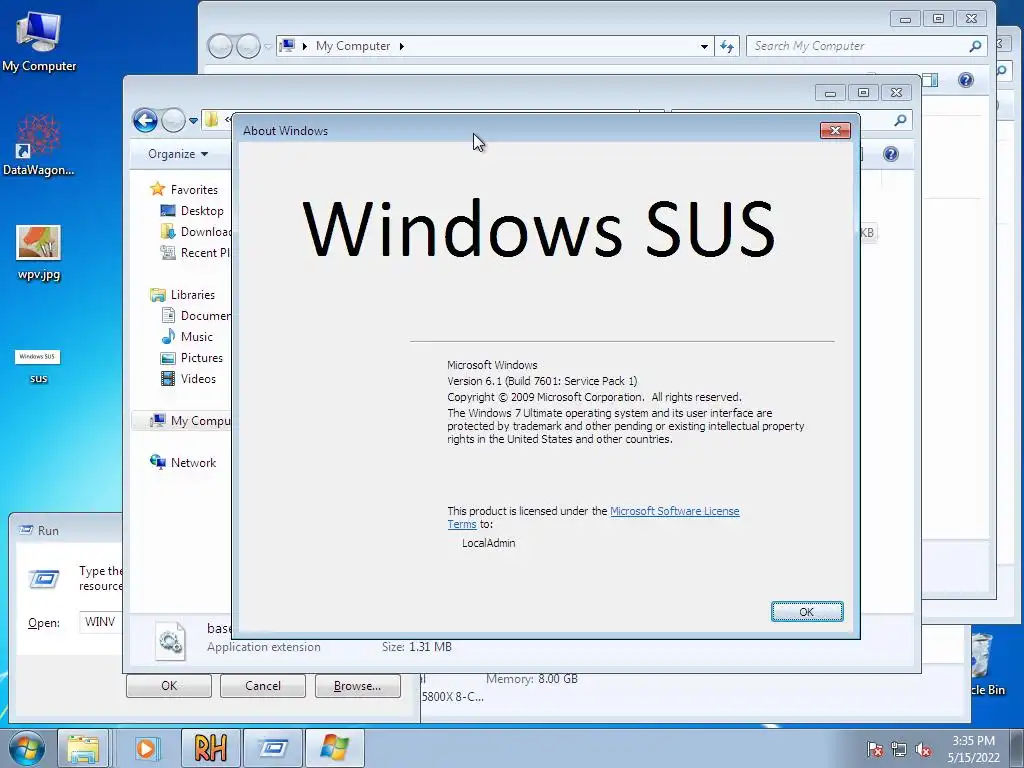This screenshot has height=768, width=1024.
Task: Expand arrow after My Computer breadcrumb
Action: [401, 46]
